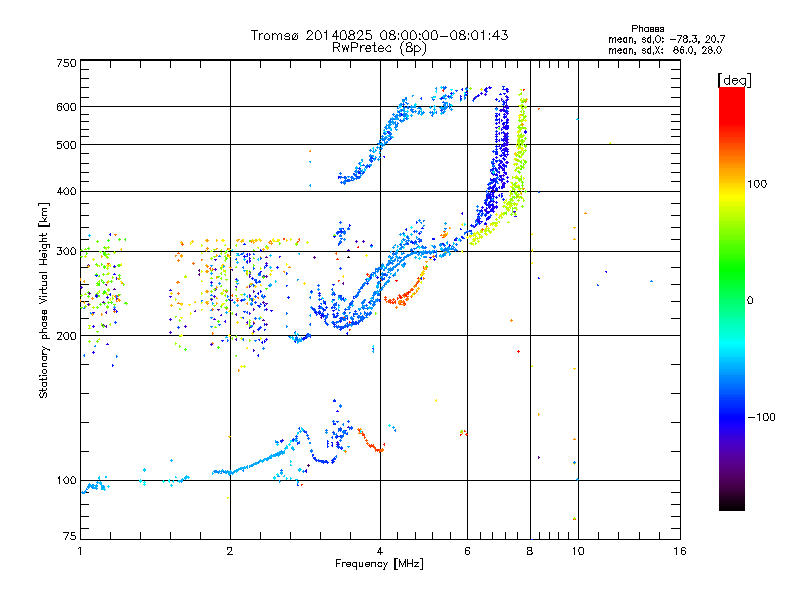Viewport: 800px width, 600px height.
Task: Click the x-axis tick label '10'
Action: coord(578,551)
